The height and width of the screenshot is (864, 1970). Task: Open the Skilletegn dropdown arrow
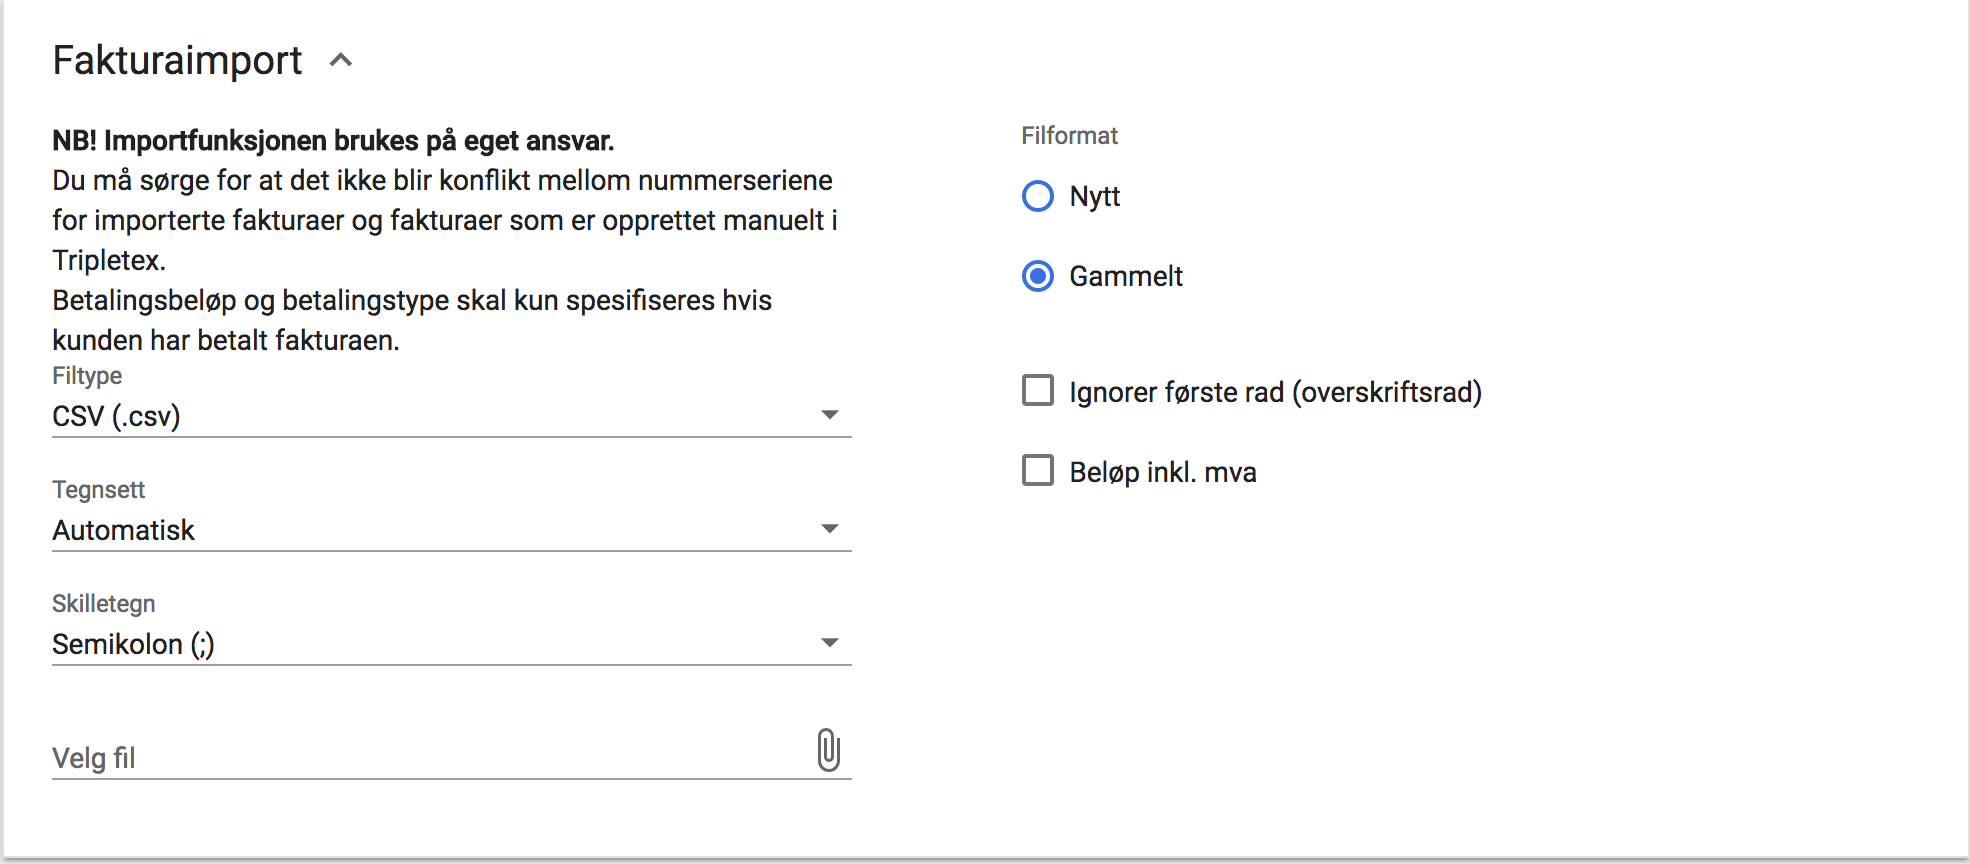(829, 643)
